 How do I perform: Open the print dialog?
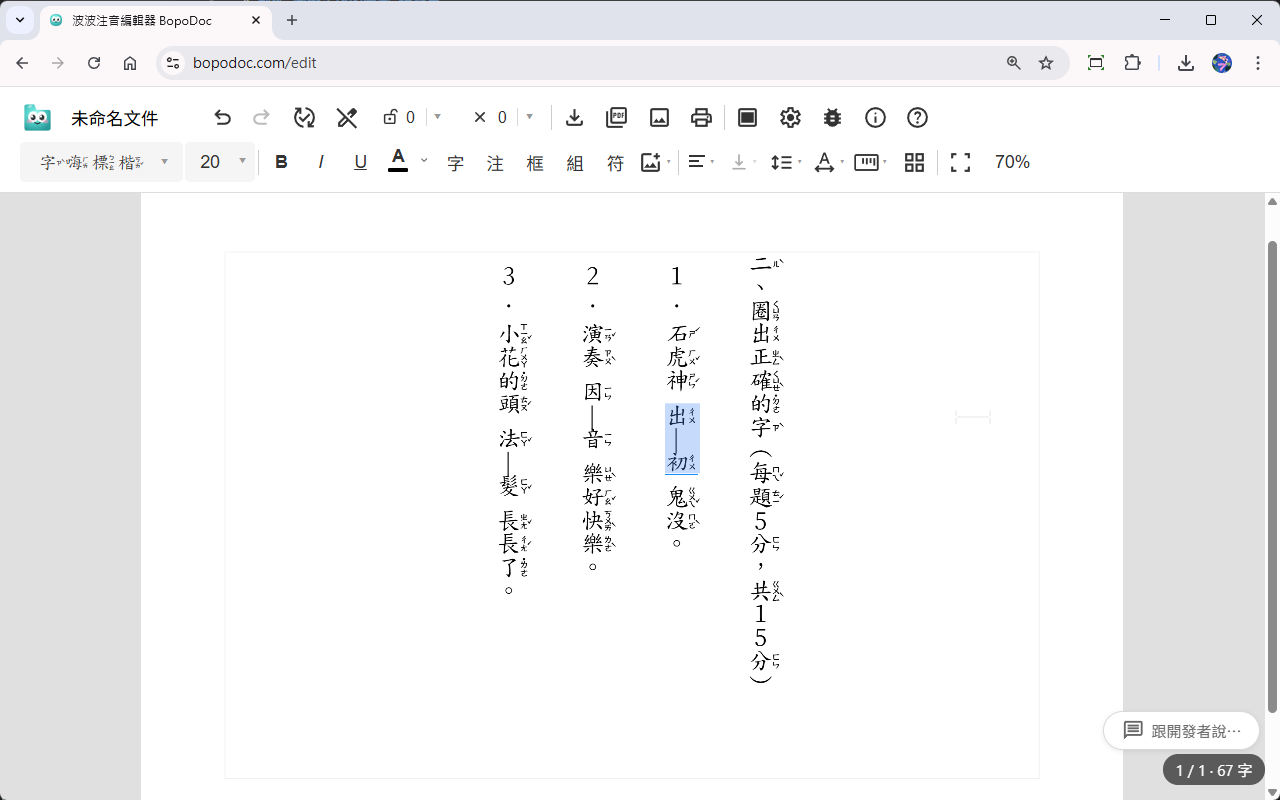701,117
